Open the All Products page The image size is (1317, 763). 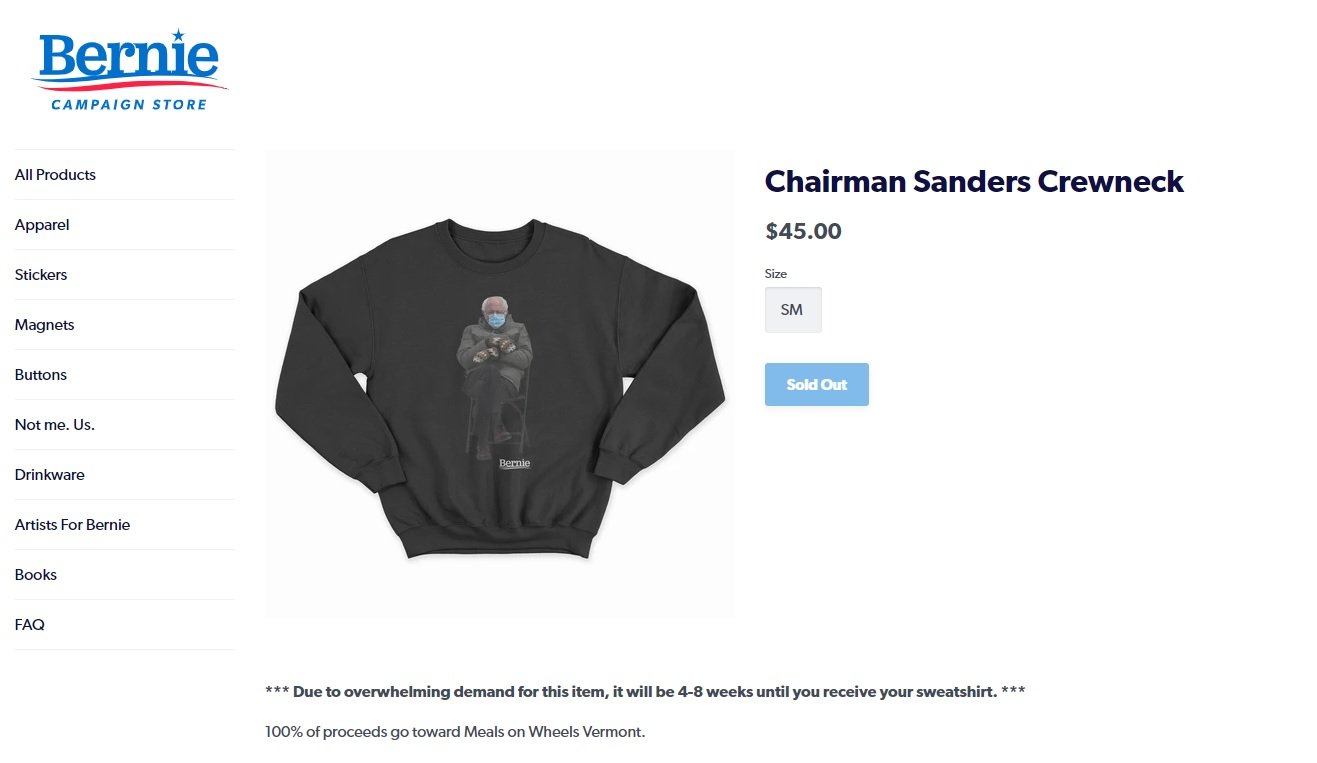point(55,175)
